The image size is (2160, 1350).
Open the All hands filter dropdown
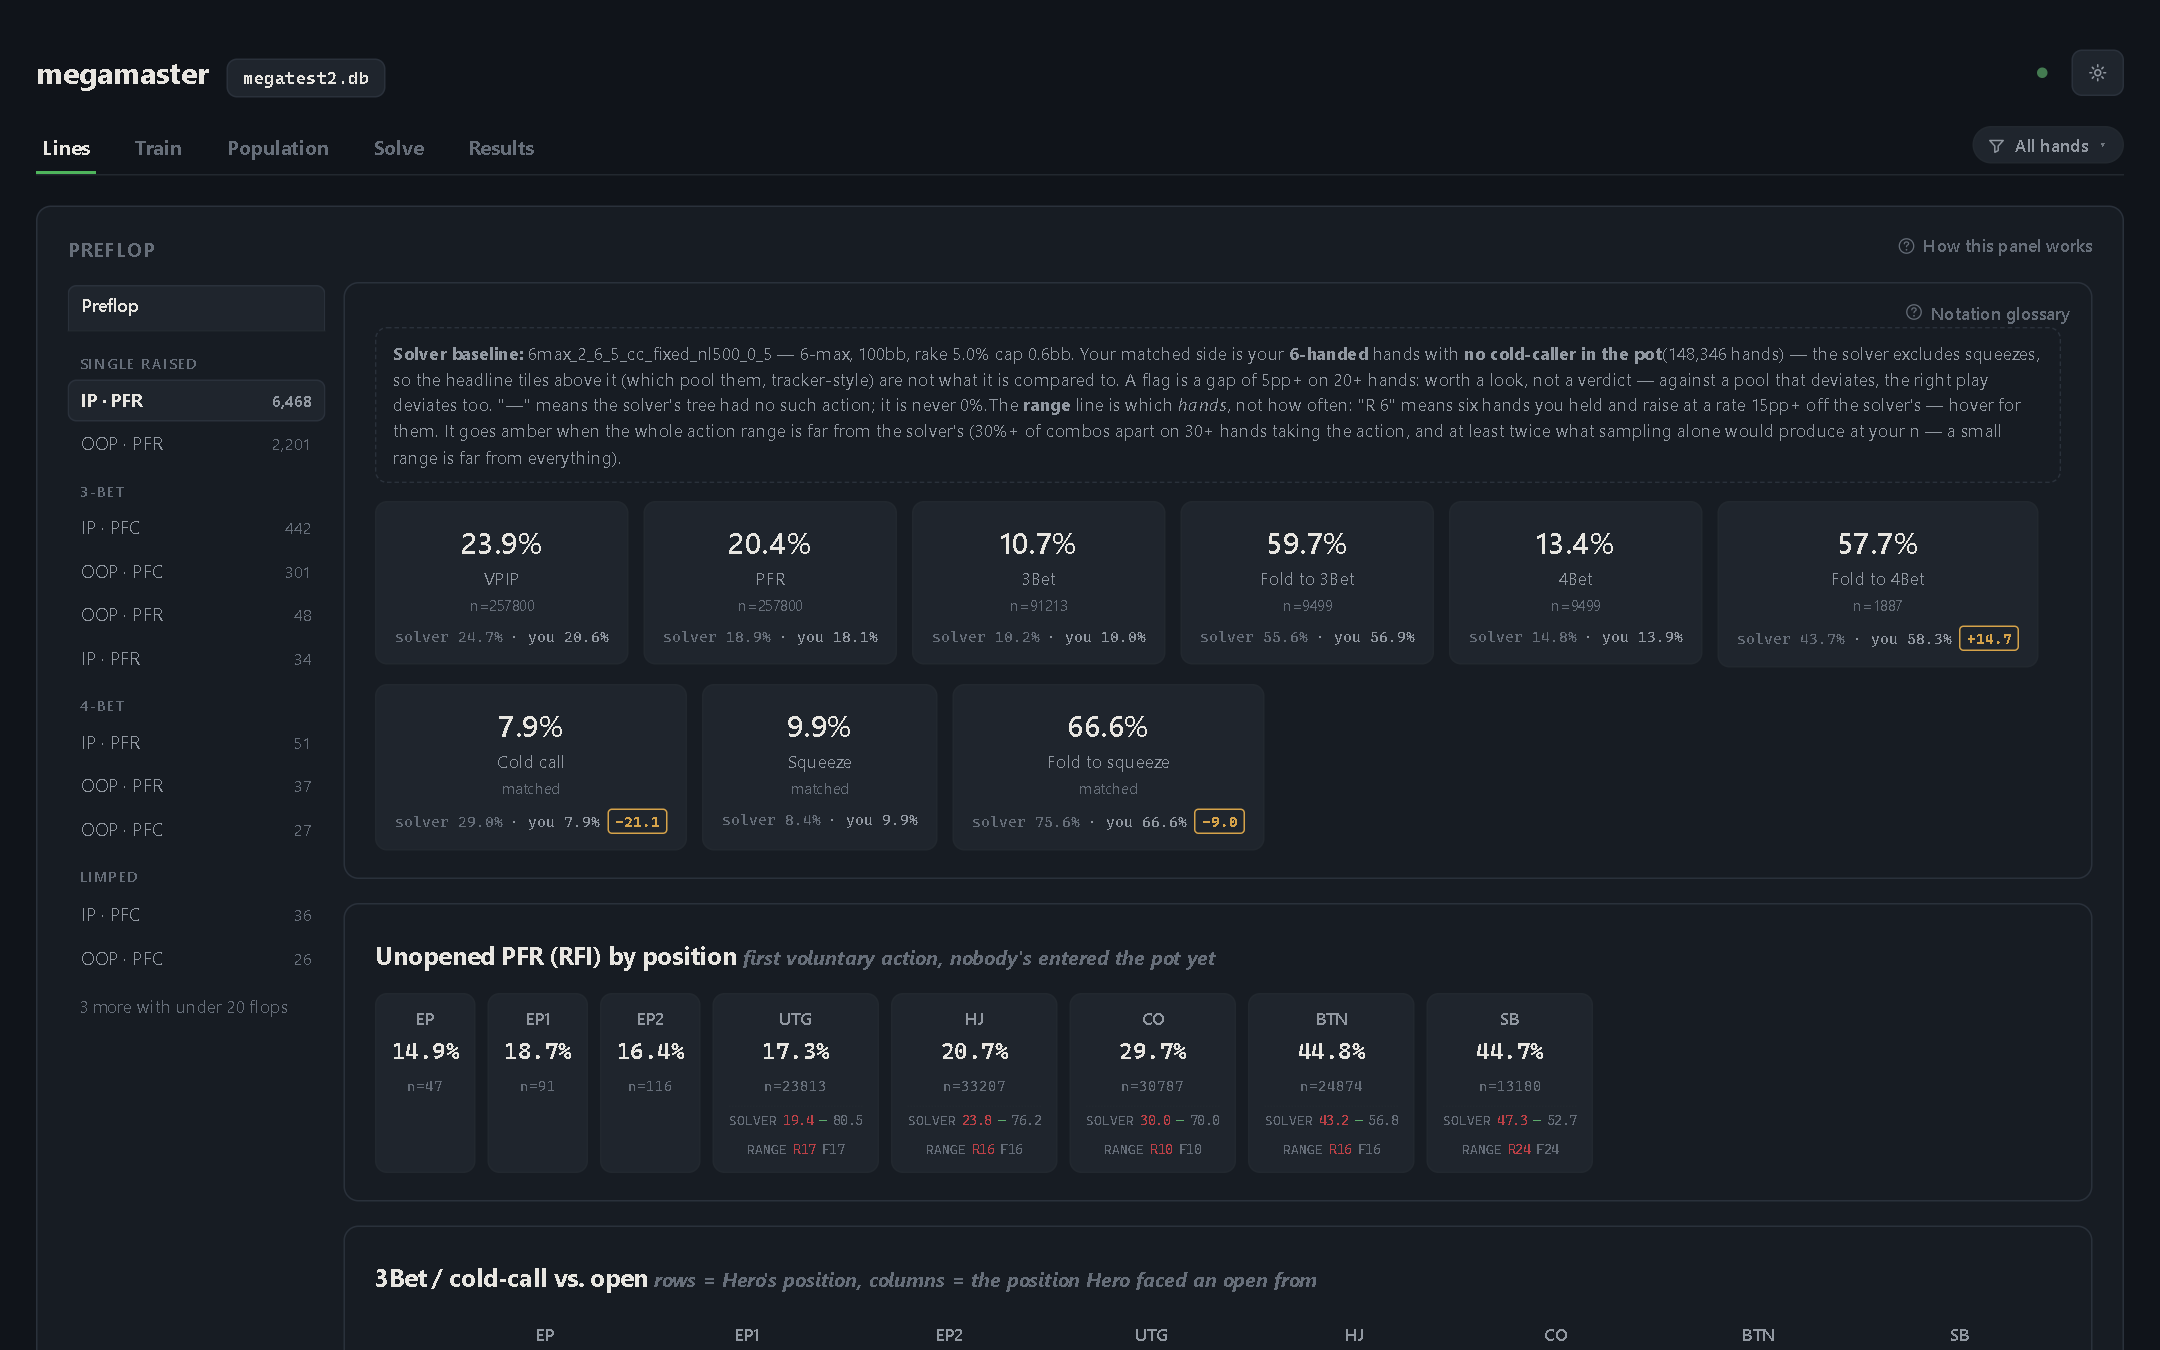[x=2047, y=146]
